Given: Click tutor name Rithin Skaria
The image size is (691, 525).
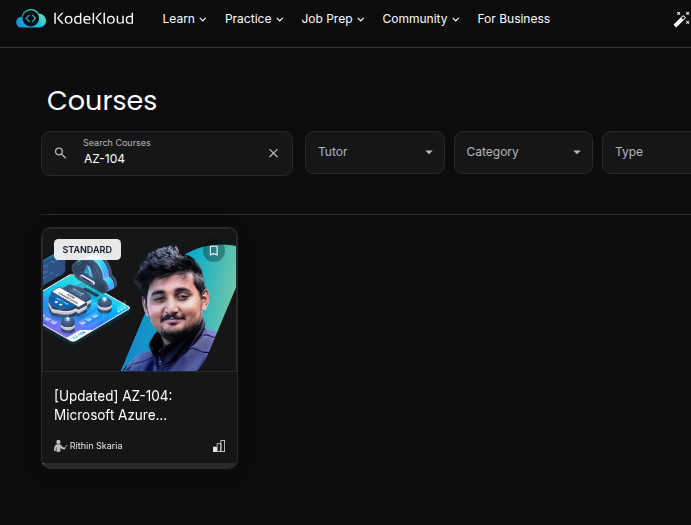Looking at the screenshot, I should [x=96, y=446].
